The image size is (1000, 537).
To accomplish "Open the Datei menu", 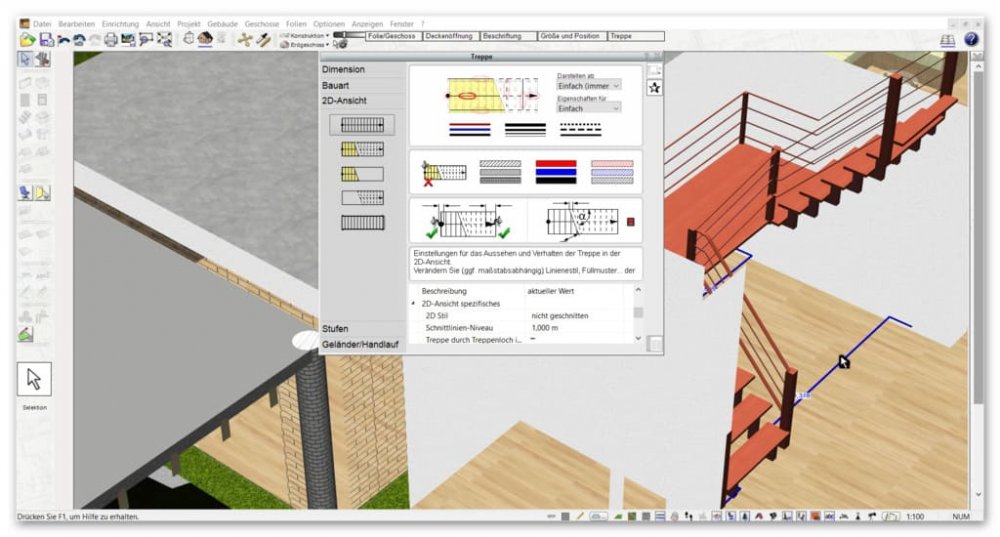I will coord(41,24).
